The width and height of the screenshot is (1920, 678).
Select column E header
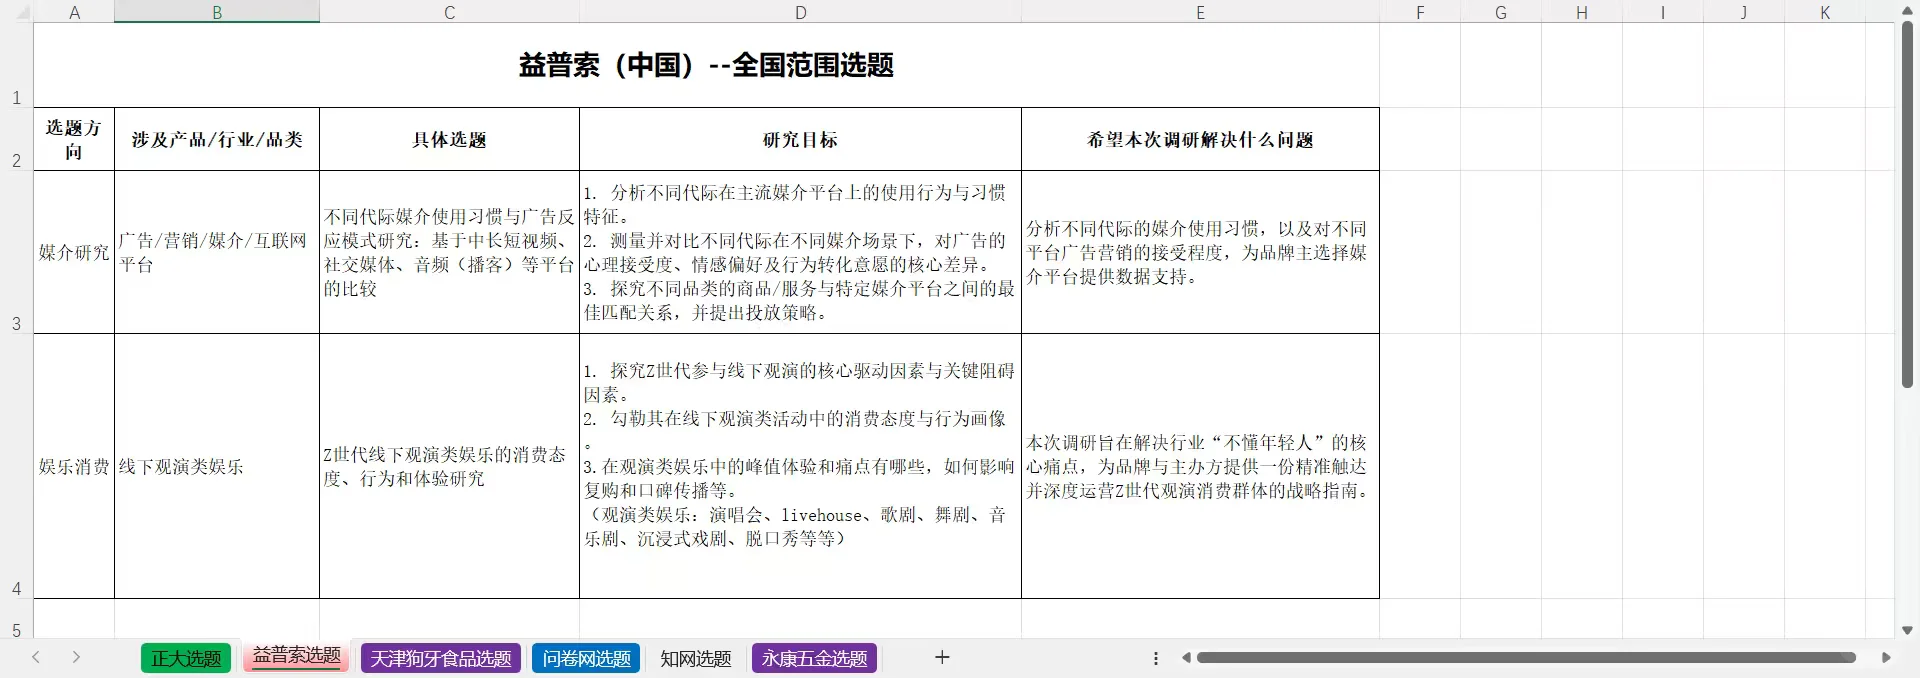(1200, 12)
